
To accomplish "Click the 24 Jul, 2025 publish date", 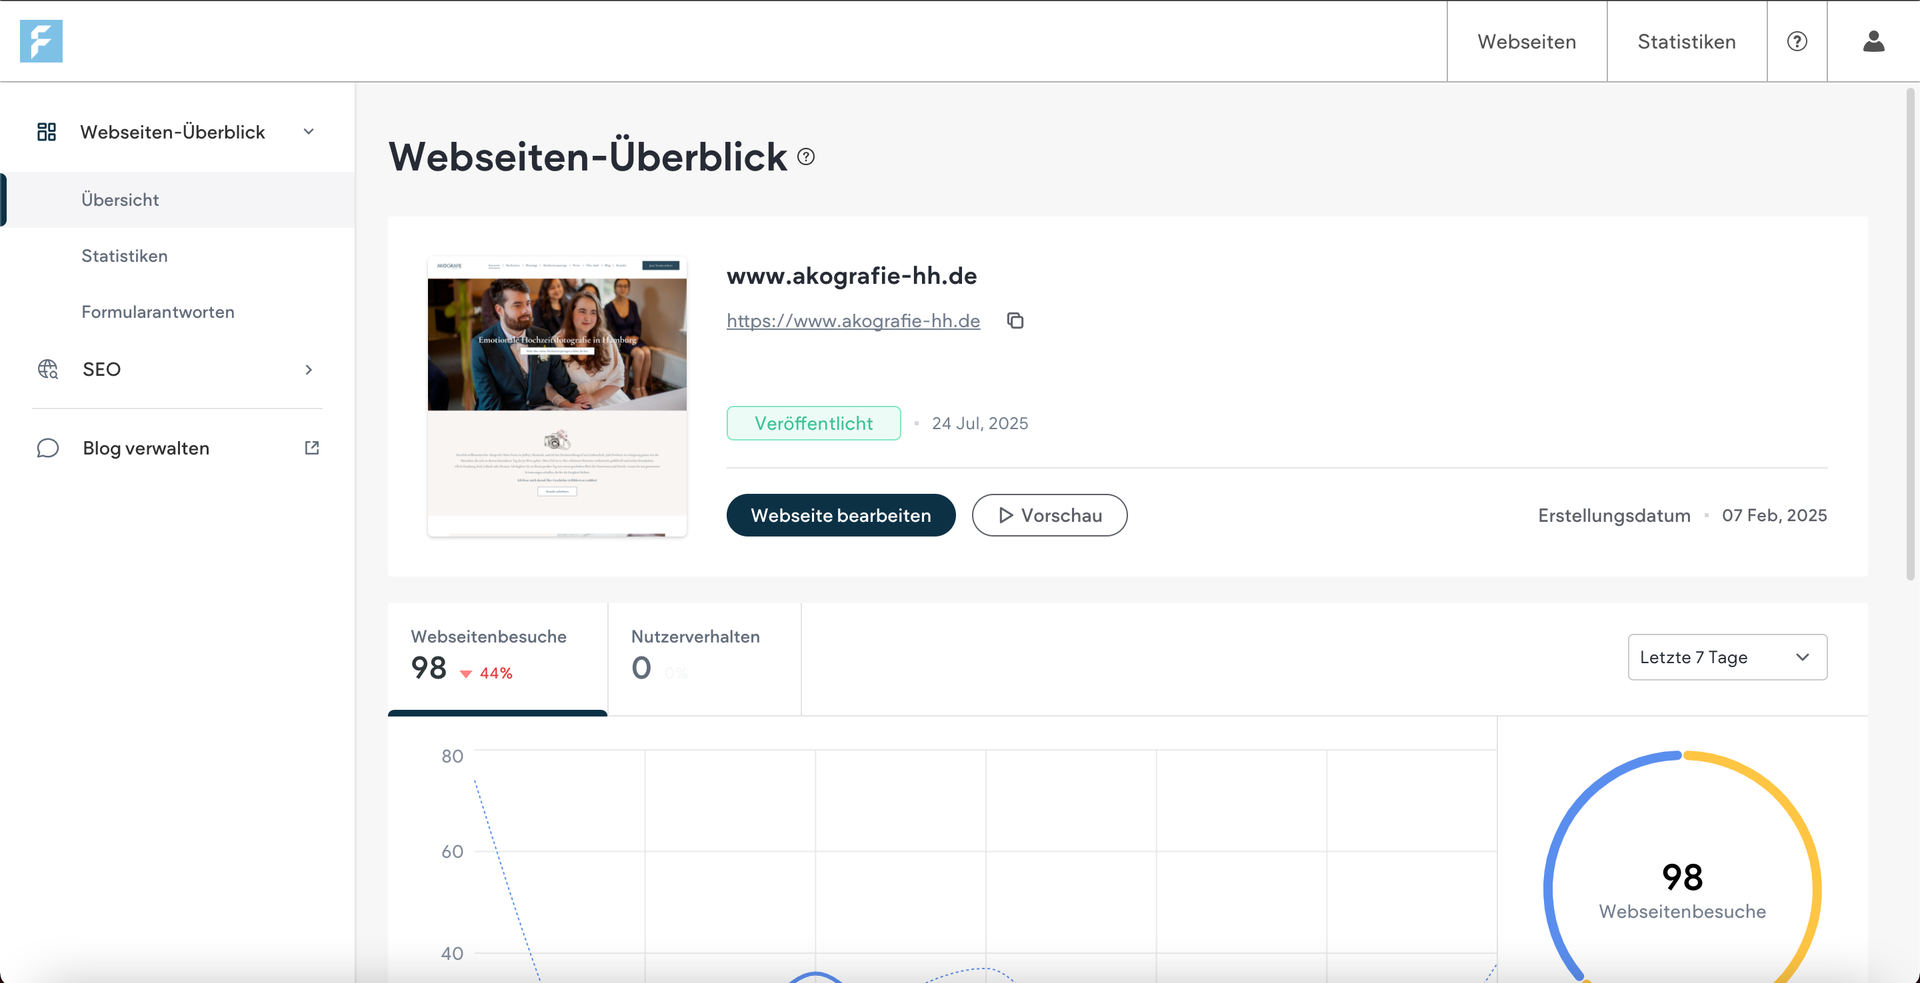I will coord(980,424).
